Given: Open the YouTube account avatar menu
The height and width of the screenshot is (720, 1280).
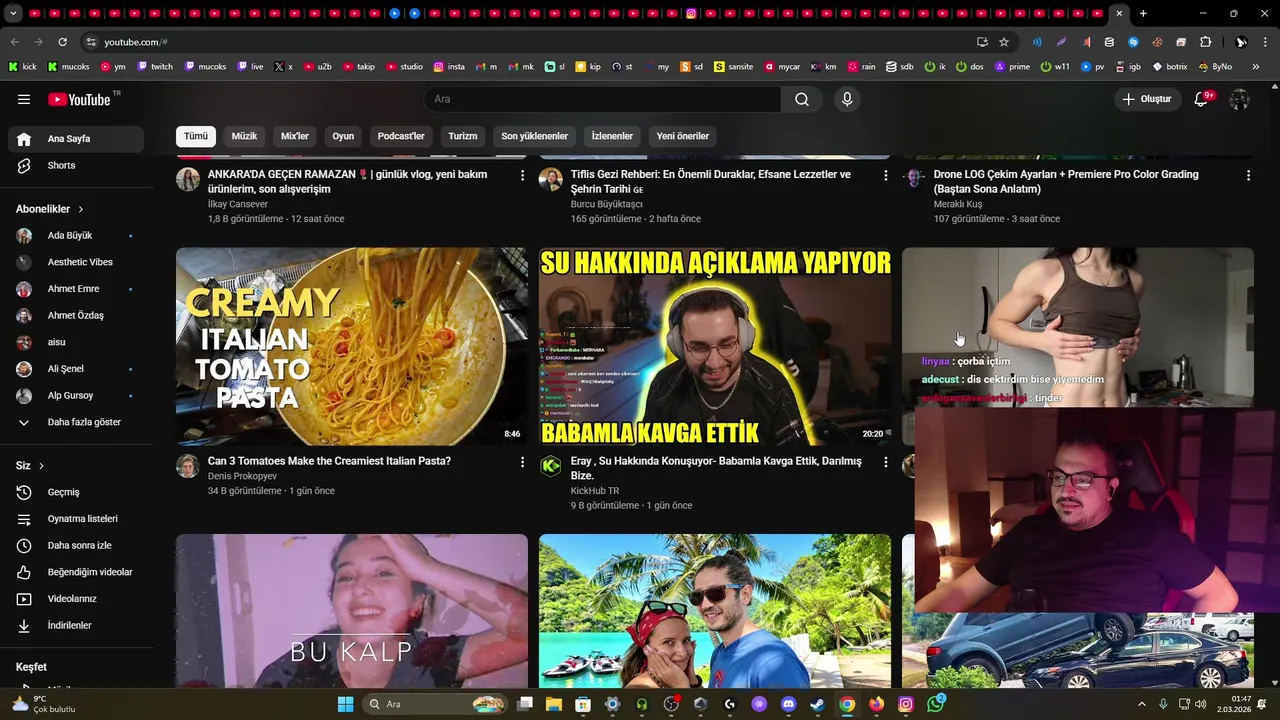Looking at the screenshot, I should click(1240, 99).
